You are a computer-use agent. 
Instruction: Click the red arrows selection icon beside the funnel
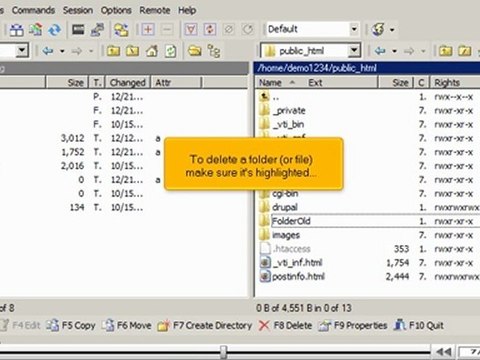point(210,30)
